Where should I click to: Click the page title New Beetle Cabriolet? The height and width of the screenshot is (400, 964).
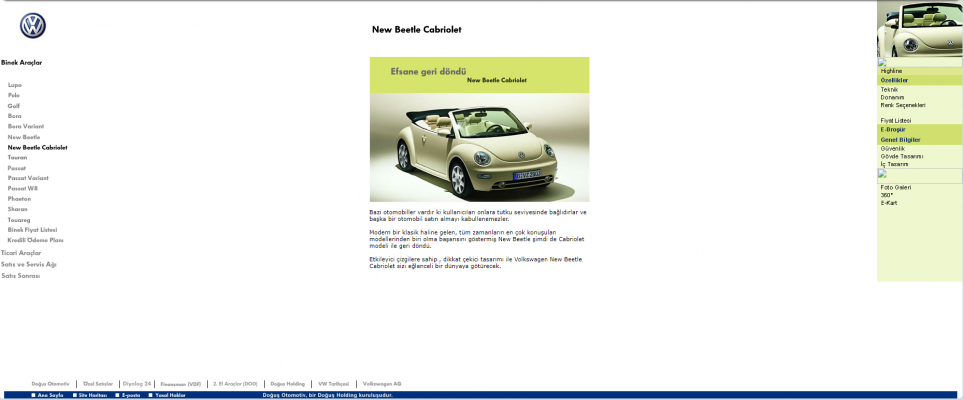[417, 29]
